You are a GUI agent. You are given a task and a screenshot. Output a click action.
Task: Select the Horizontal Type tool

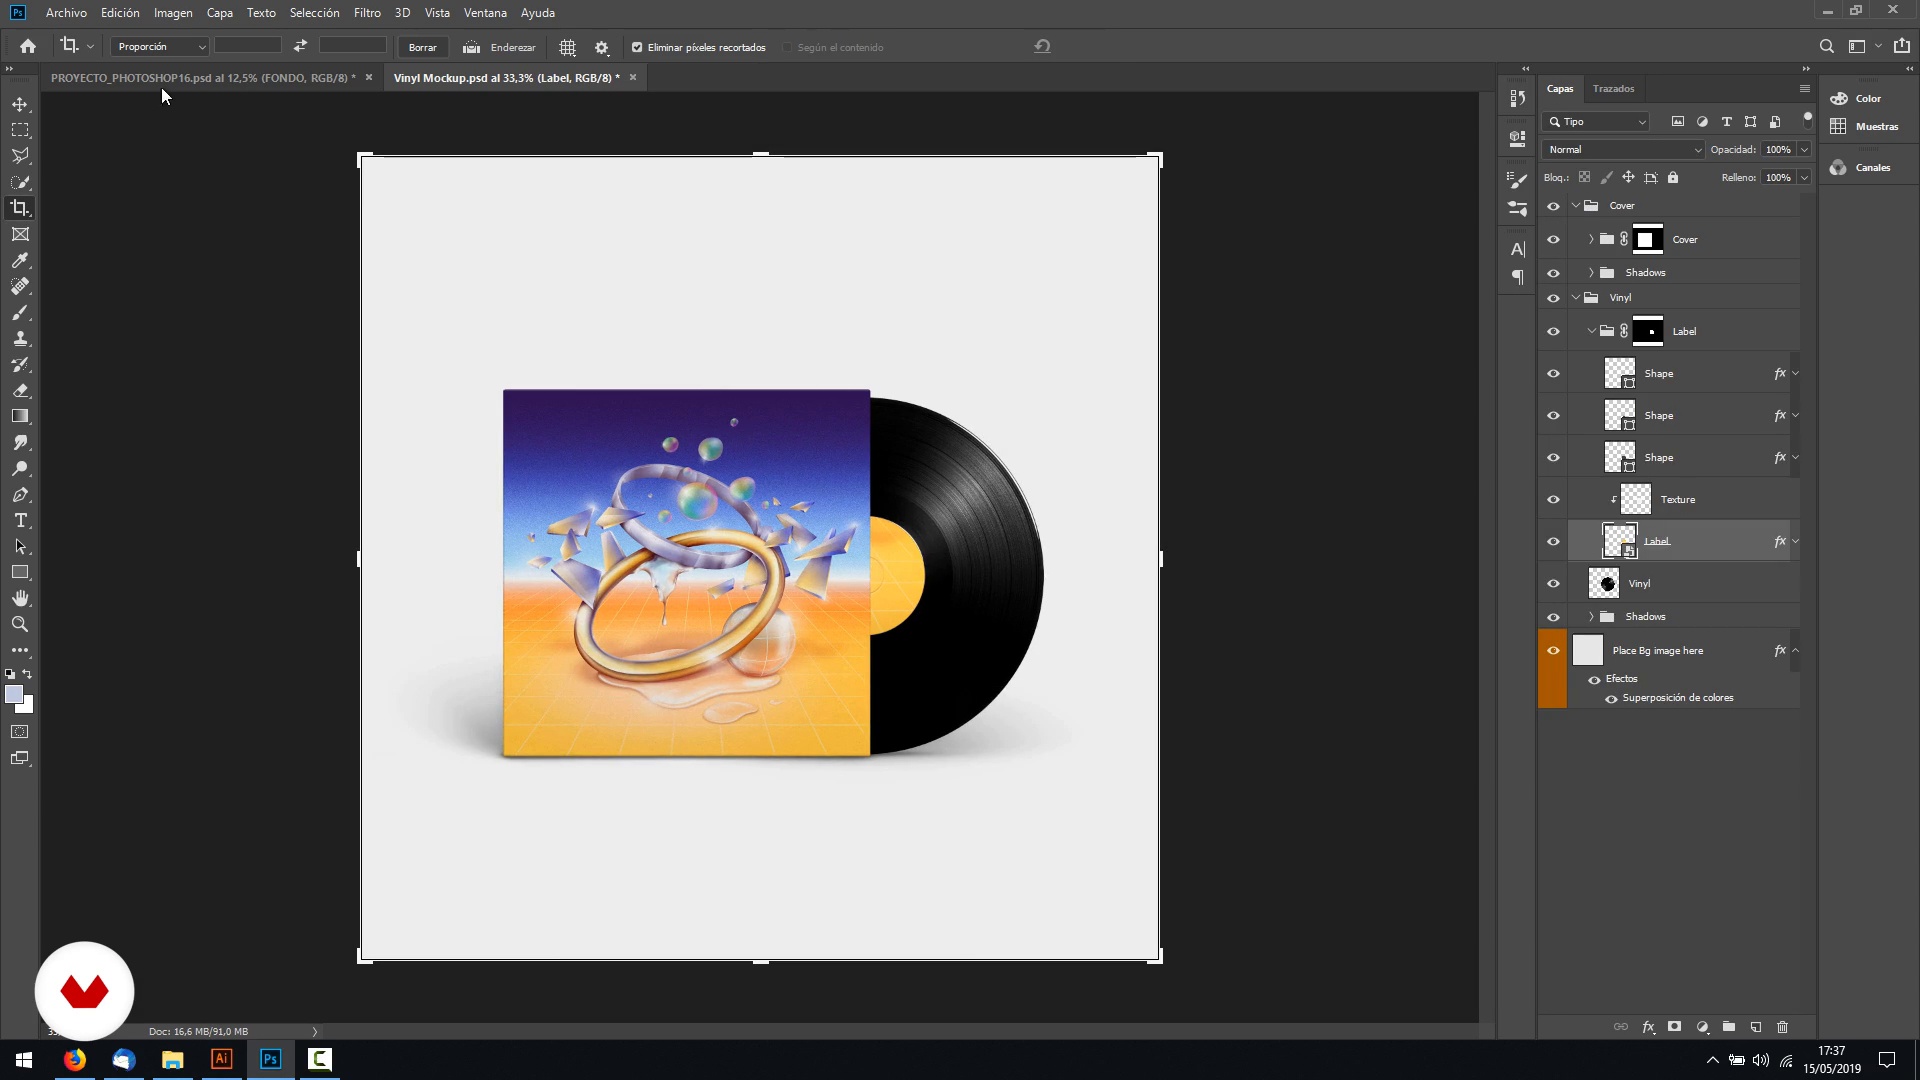[x=20, y=520]
